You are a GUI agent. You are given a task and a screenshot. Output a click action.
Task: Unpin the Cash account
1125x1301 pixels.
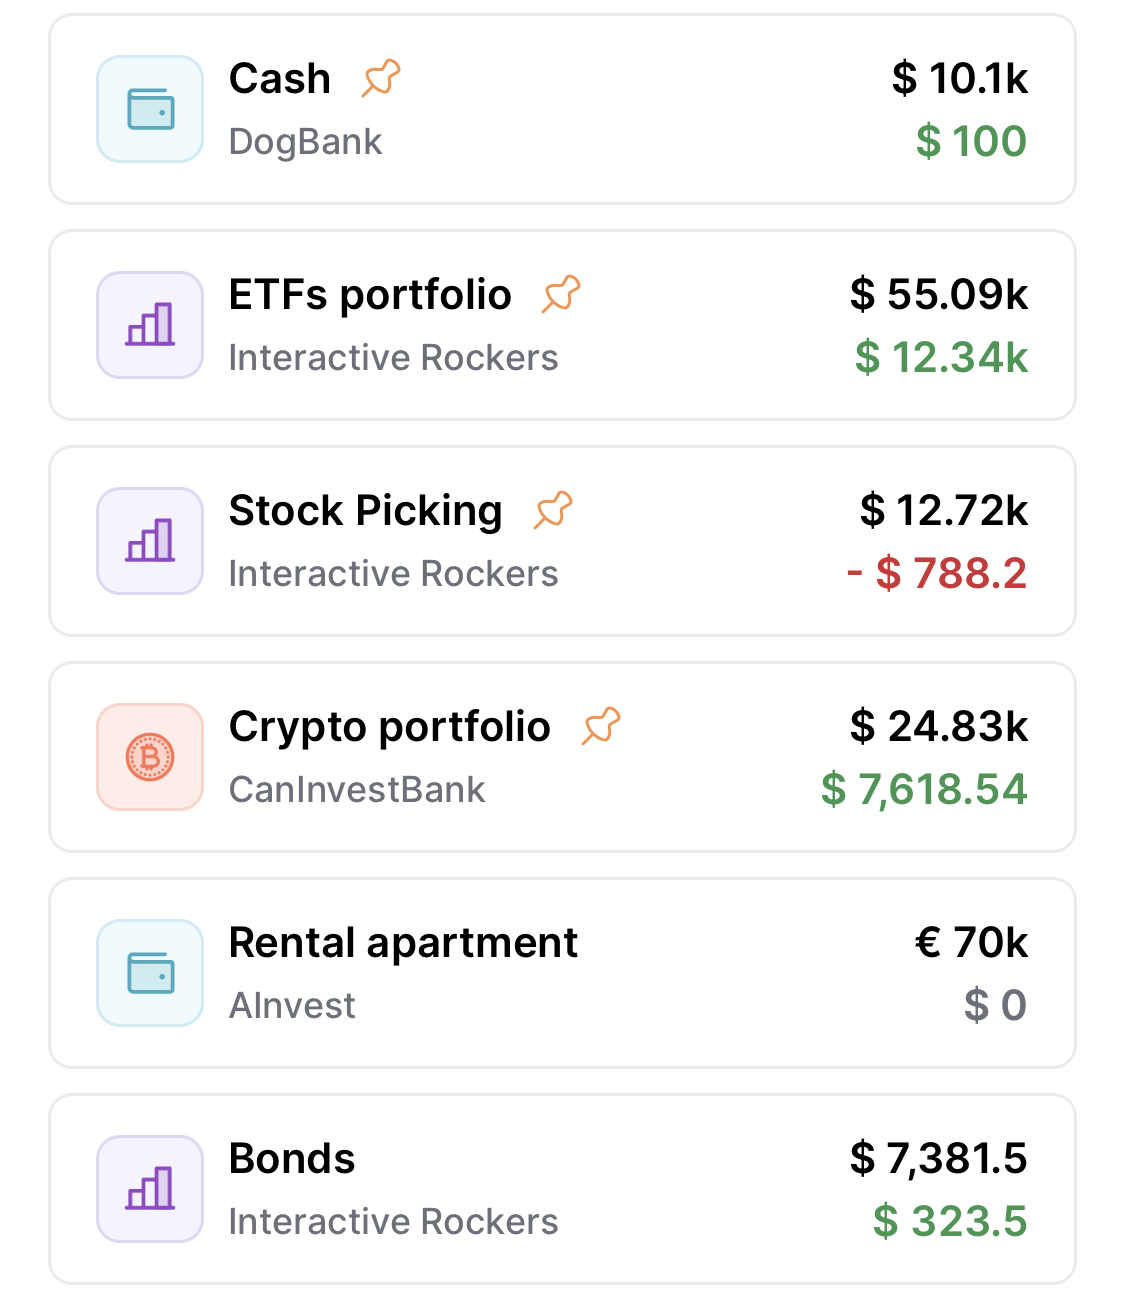tap(381, 78)
